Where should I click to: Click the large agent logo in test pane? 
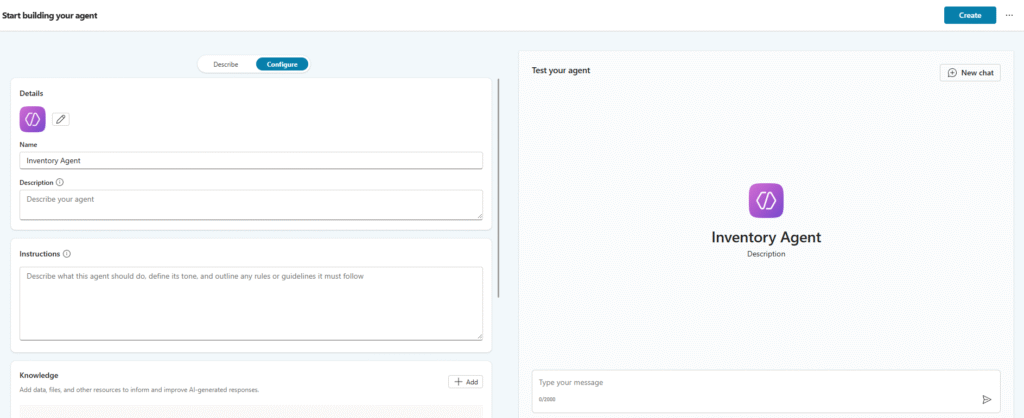pos(765,200)
